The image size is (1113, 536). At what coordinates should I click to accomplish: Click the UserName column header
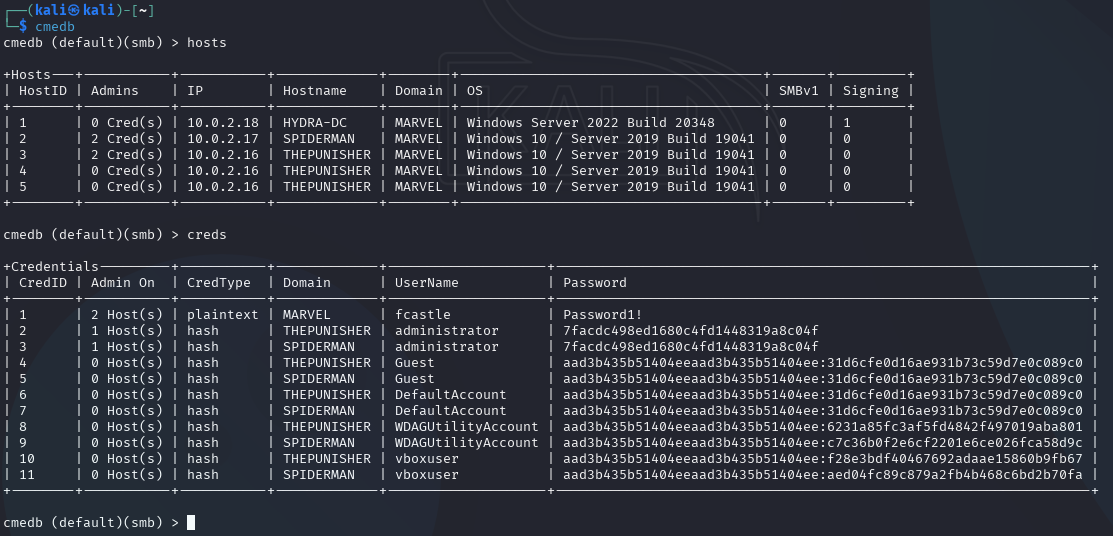pos(426,282)
